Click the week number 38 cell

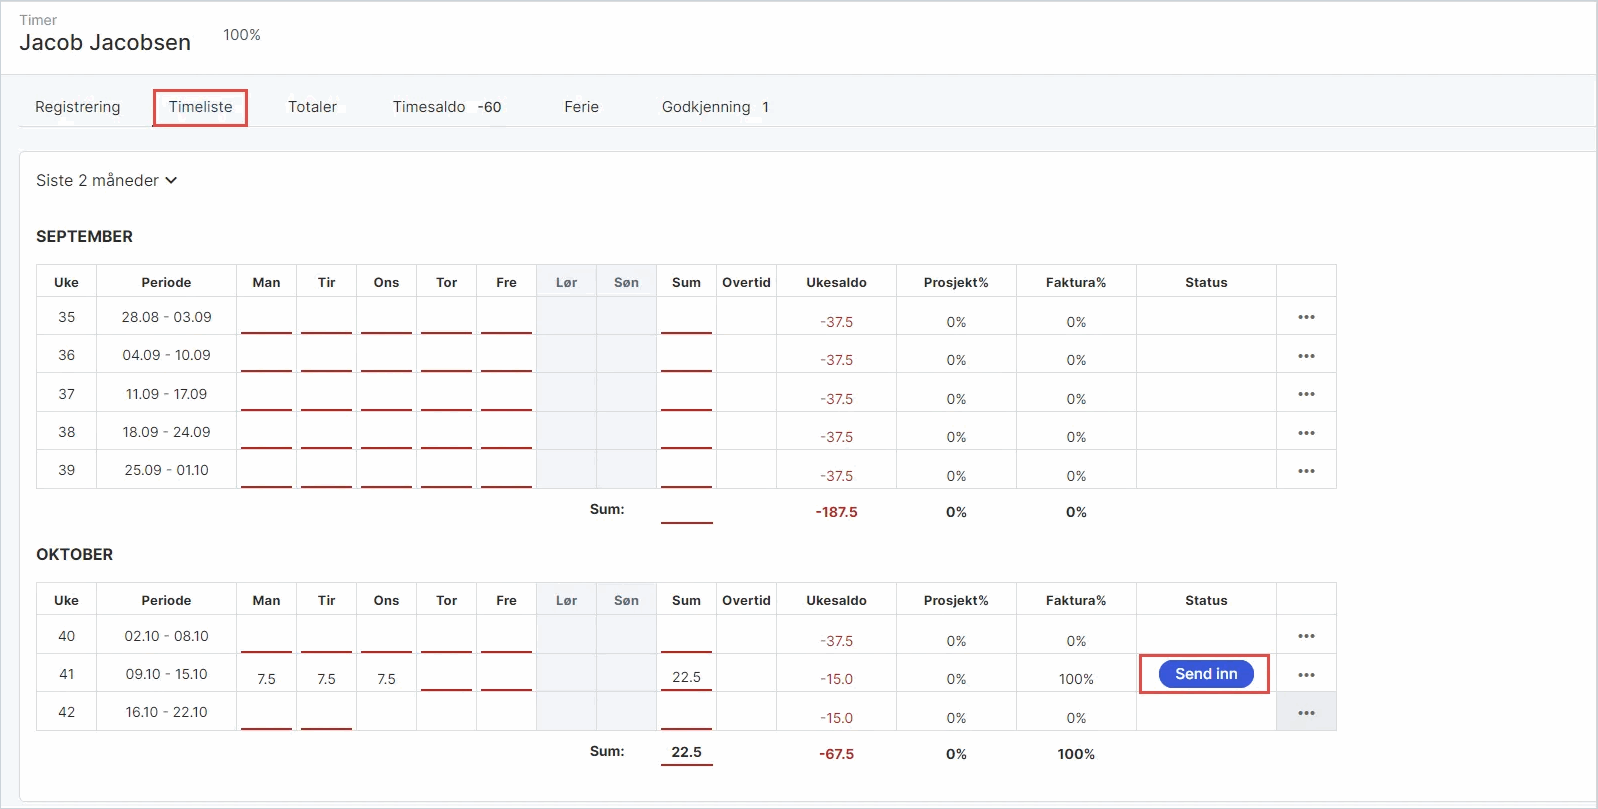click(x=66, y=432)
